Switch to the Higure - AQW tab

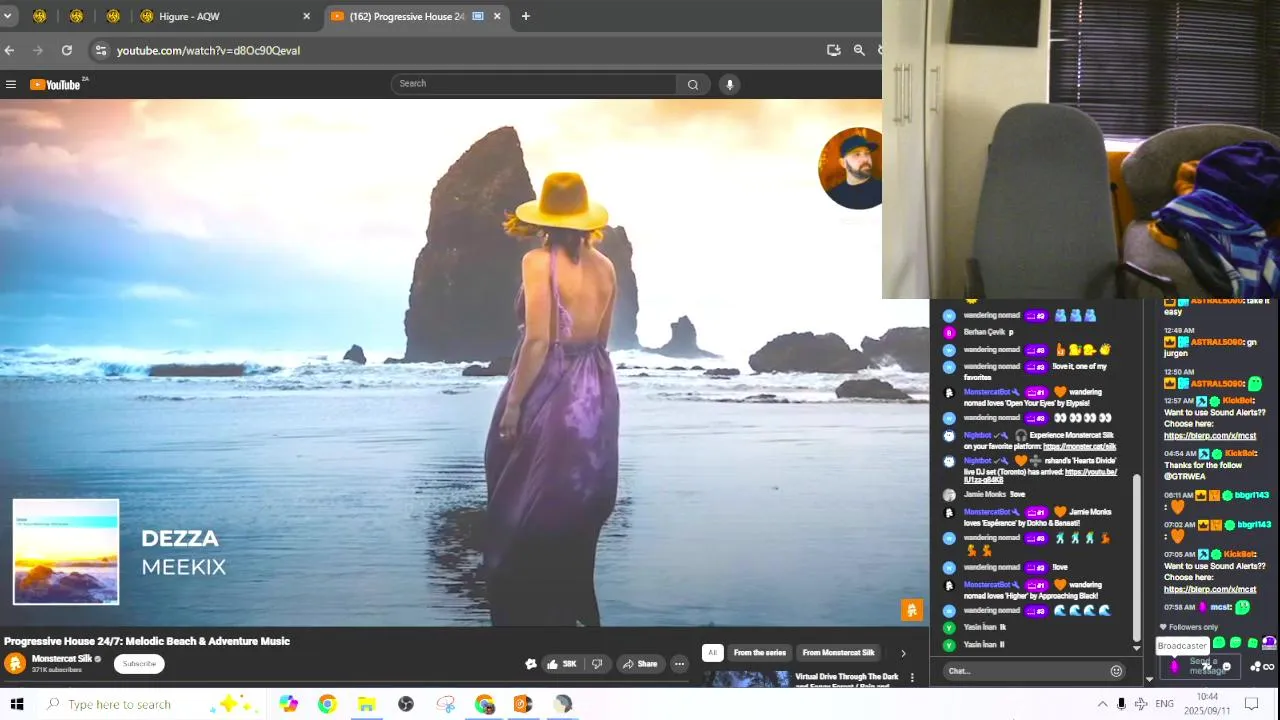tap(225, 16)
